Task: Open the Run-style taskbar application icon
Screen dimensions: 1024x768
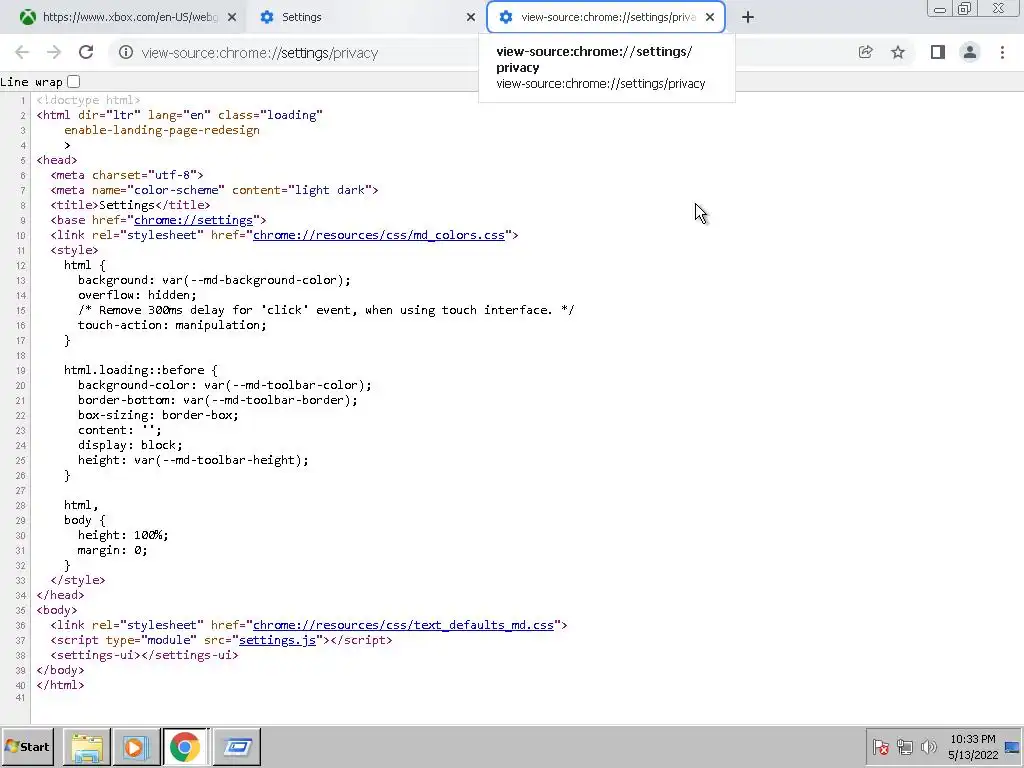Action: tap(237, 746)
